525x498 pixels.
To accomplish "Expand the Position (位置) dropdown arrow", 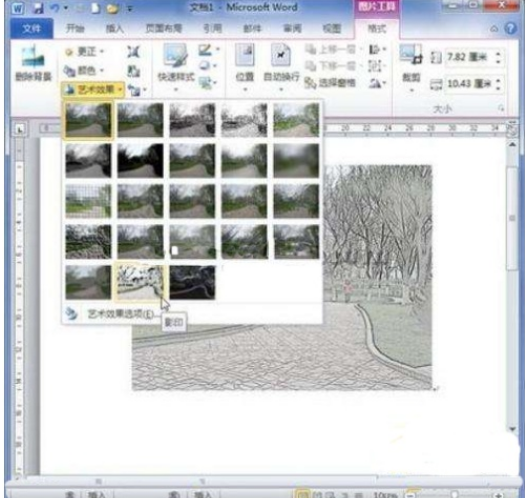I will point(245,89).
